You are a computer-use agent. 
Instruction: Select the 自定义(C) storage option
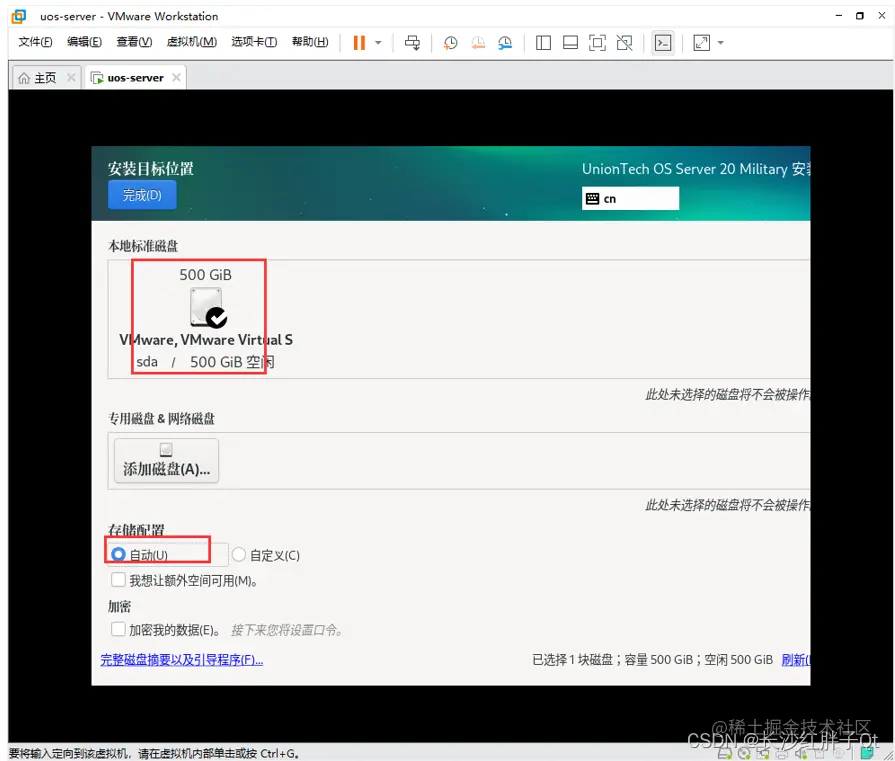point(238,553)
